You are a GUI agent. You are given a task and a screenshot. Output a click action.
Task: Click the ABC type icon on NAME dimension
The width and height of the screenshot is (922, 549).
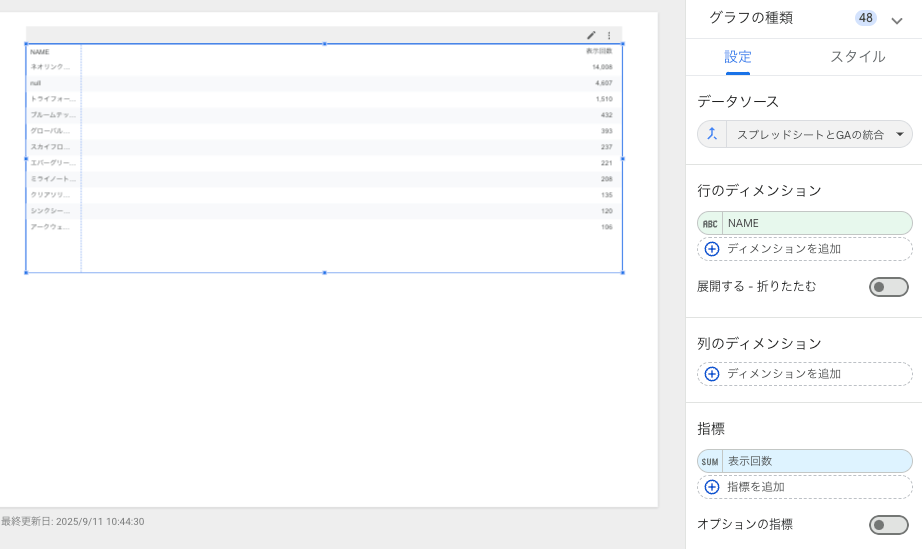click(x=710, y=223)
